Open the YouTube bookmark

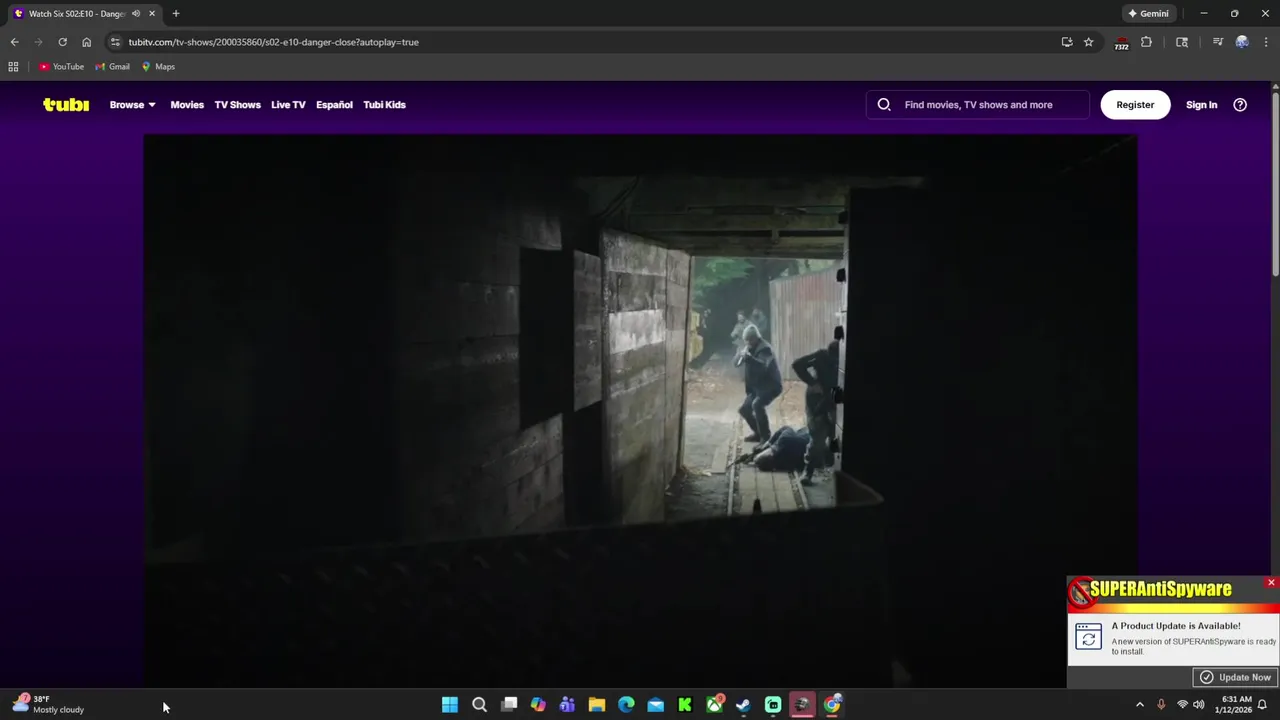point(61,66)
